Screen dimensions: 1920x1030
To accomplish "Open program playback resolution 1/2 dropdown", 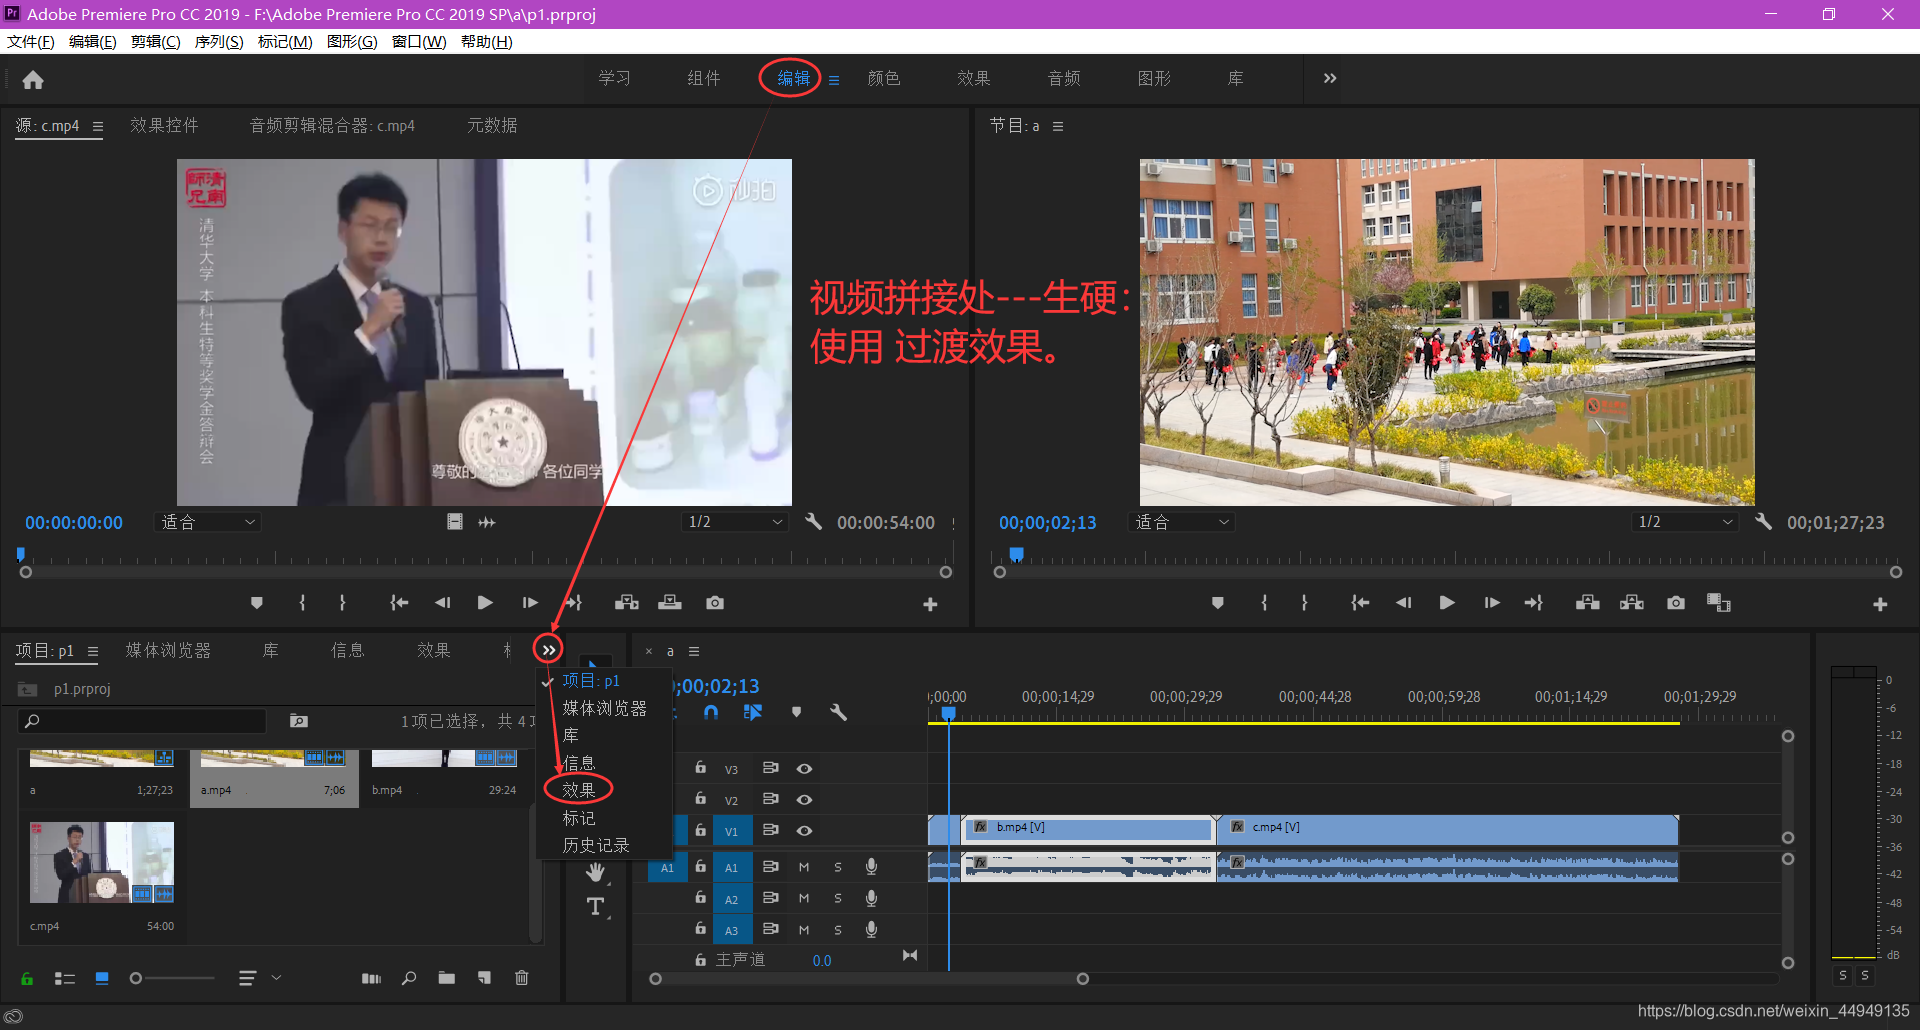I will 1685,522.
